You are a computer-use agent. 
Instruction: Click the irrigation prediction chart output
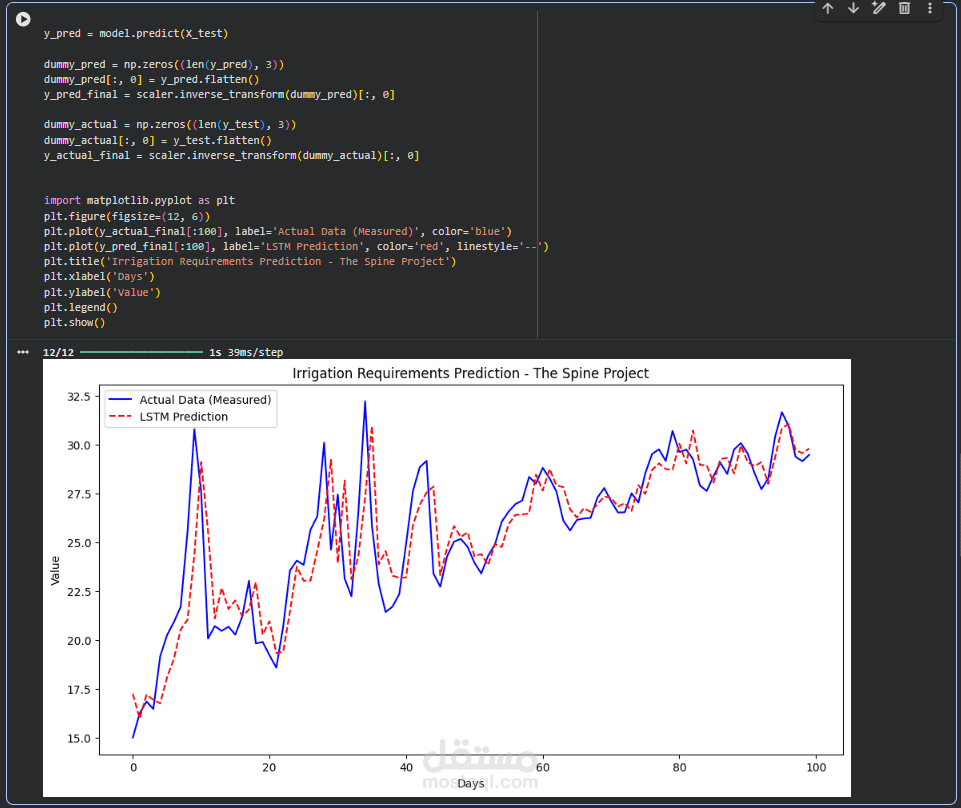[447, 577]
